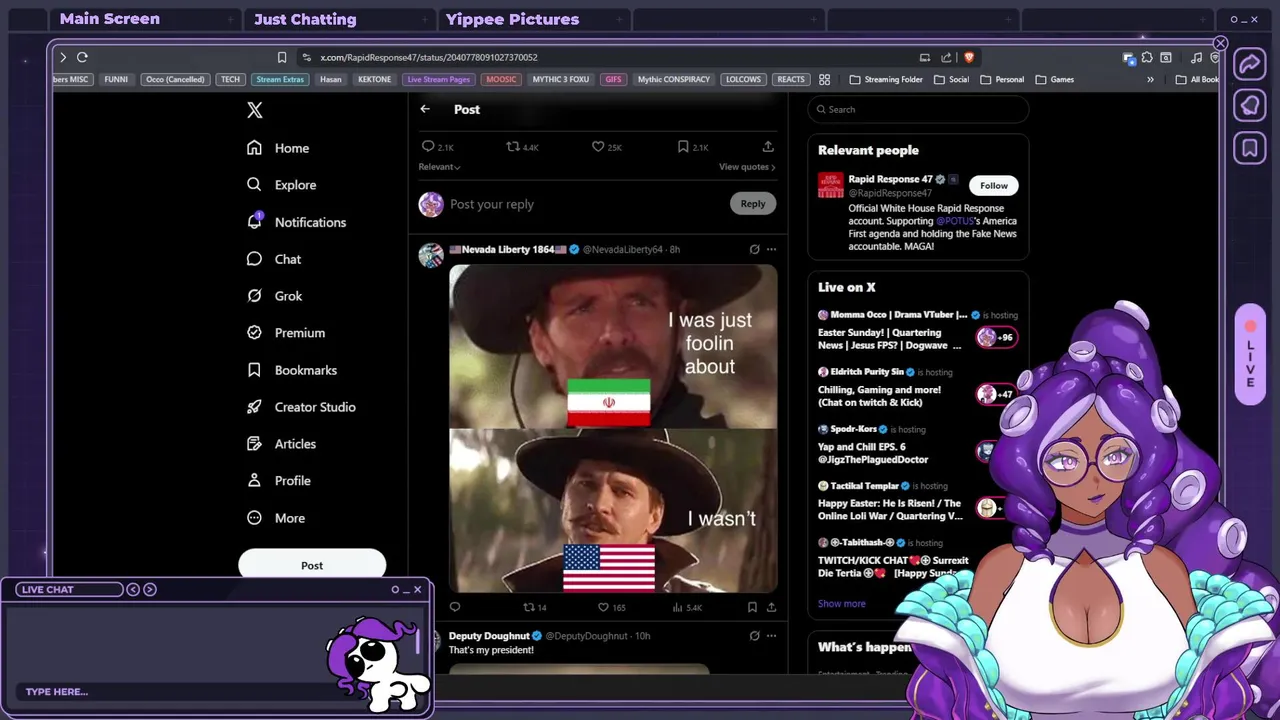The width and height of the screenshot is (1280, 720).
Task: Go to Home in X sidebar
Action: (278, 148)
